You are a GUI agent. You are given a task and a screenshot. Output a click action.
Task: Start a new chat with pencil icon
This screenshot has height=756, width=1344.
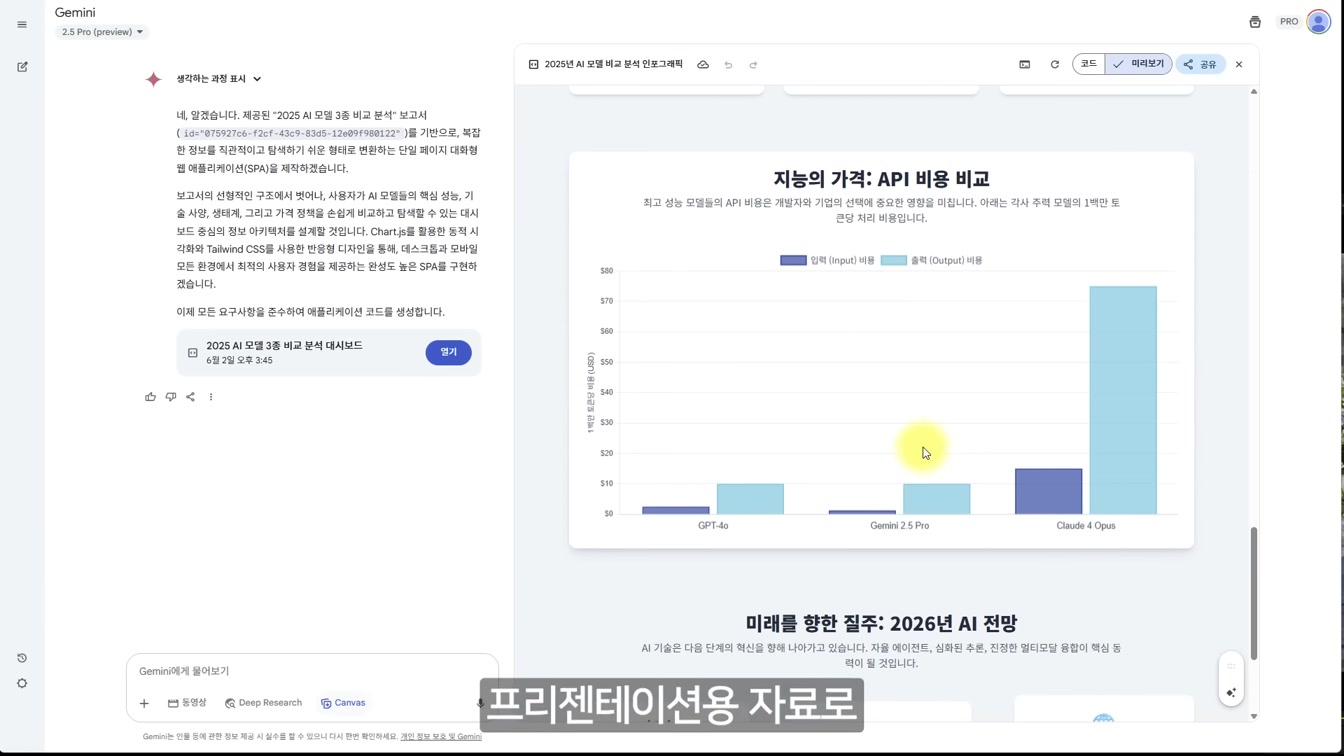(22, 67)
